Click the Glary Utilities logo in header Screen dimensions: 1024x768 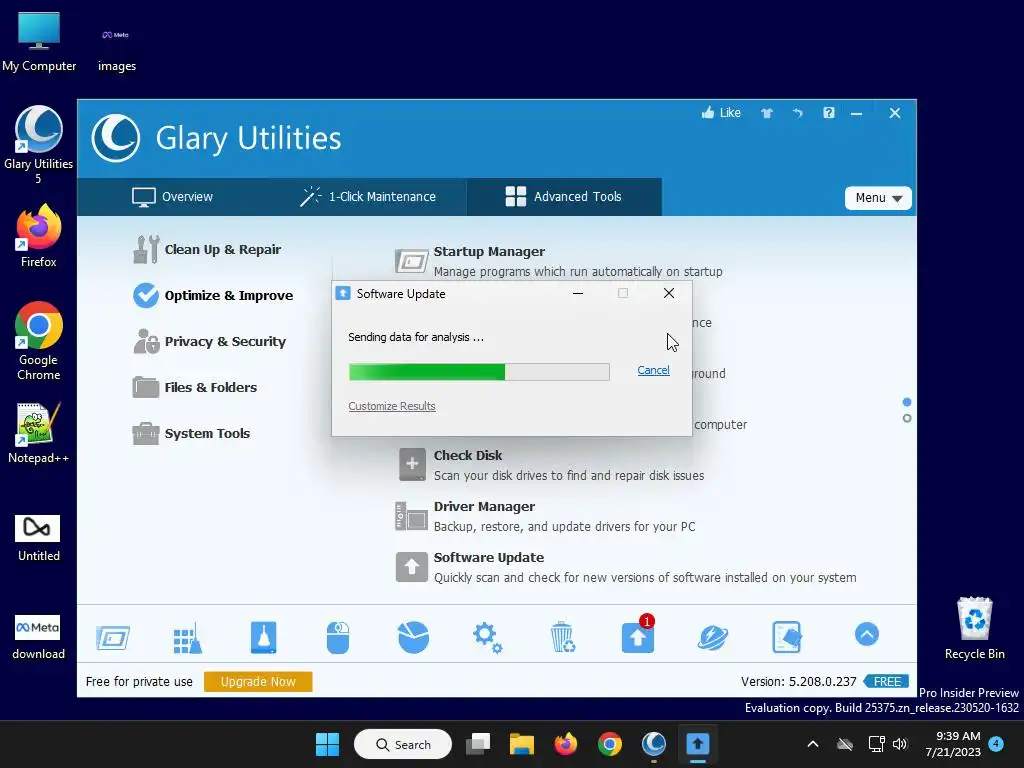click(116, 138)
